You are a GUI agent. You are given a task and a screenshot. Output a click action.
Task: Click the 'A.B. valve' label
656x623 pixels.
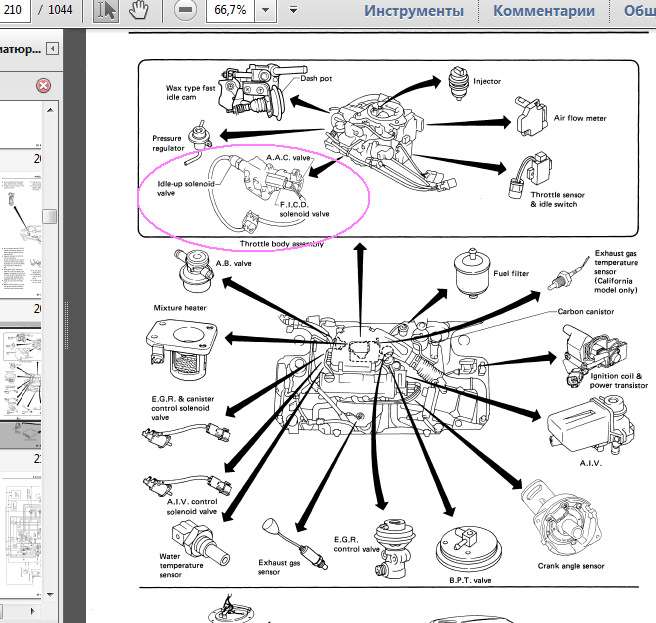(233, 263)
